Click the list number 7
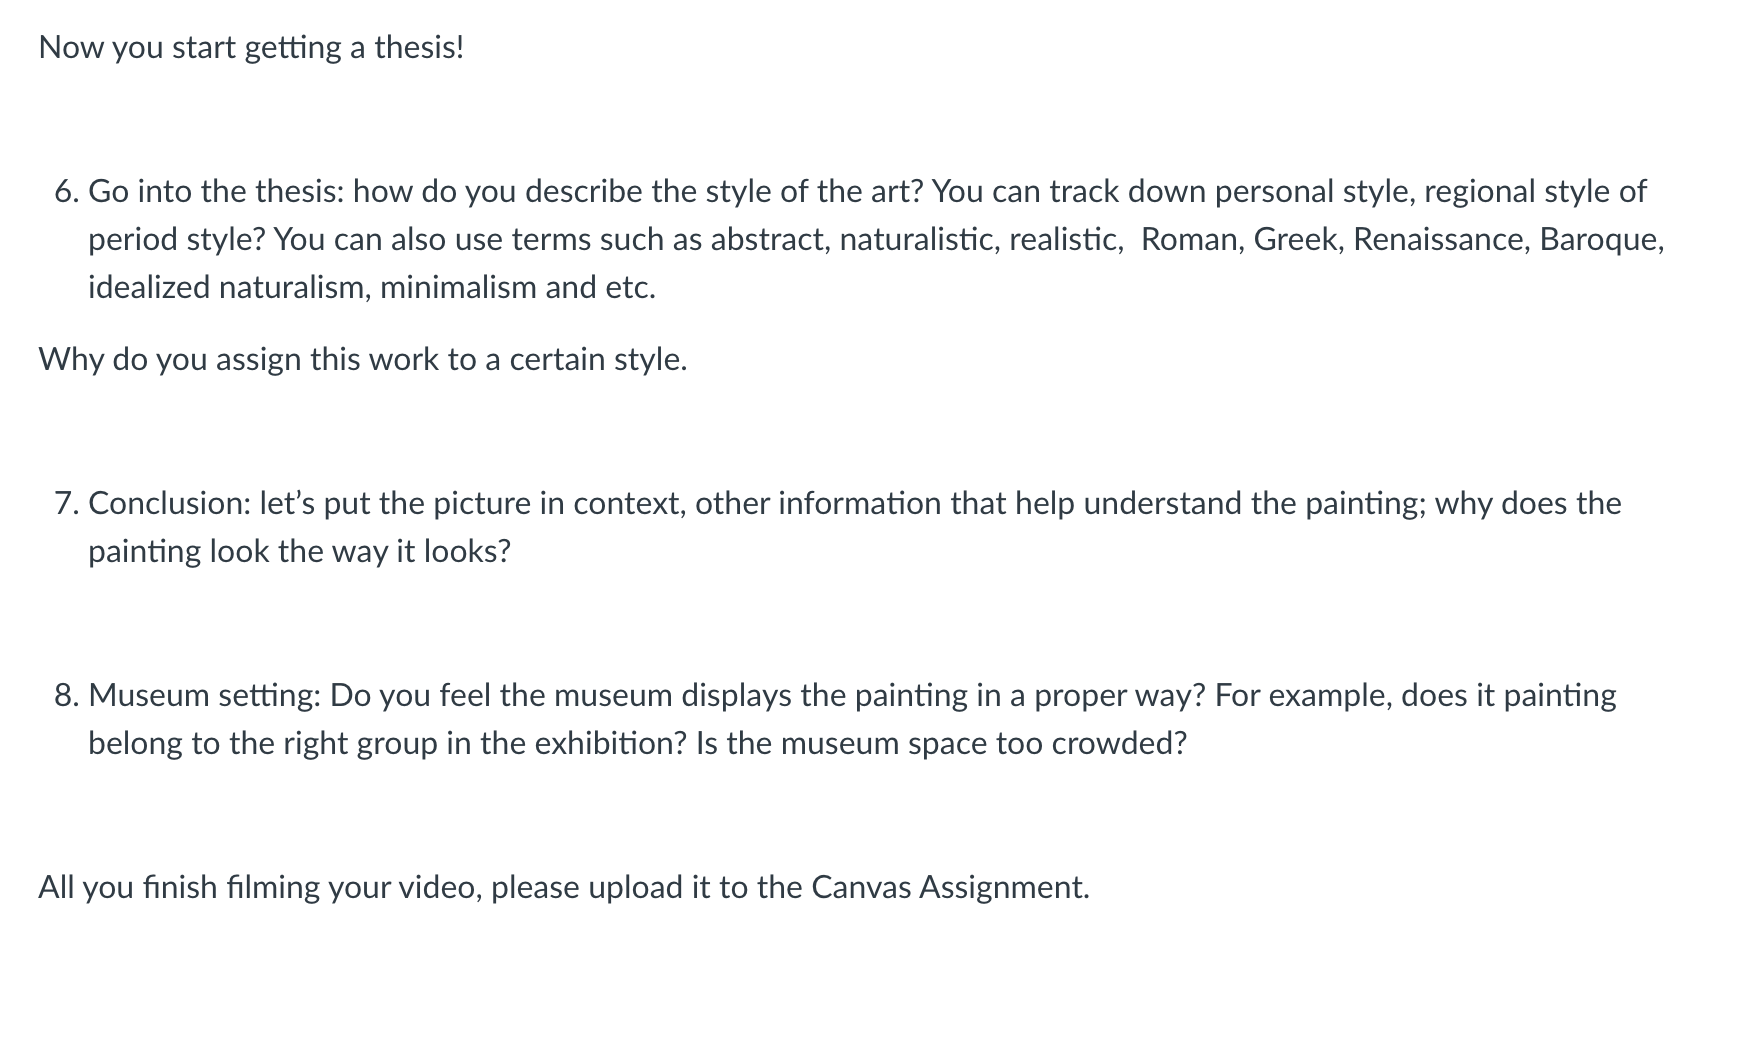The width and height of the screenshot is (1754, 1062). (x=66, y=503)
